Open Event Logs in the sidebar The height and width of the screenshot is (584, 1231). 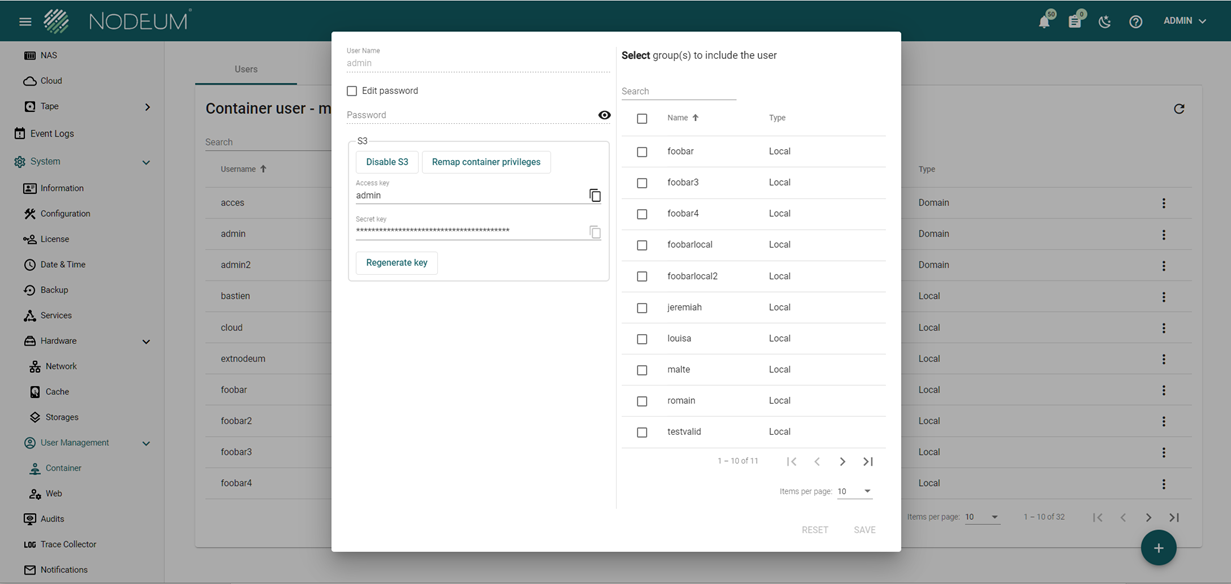[x=52, y=133]
